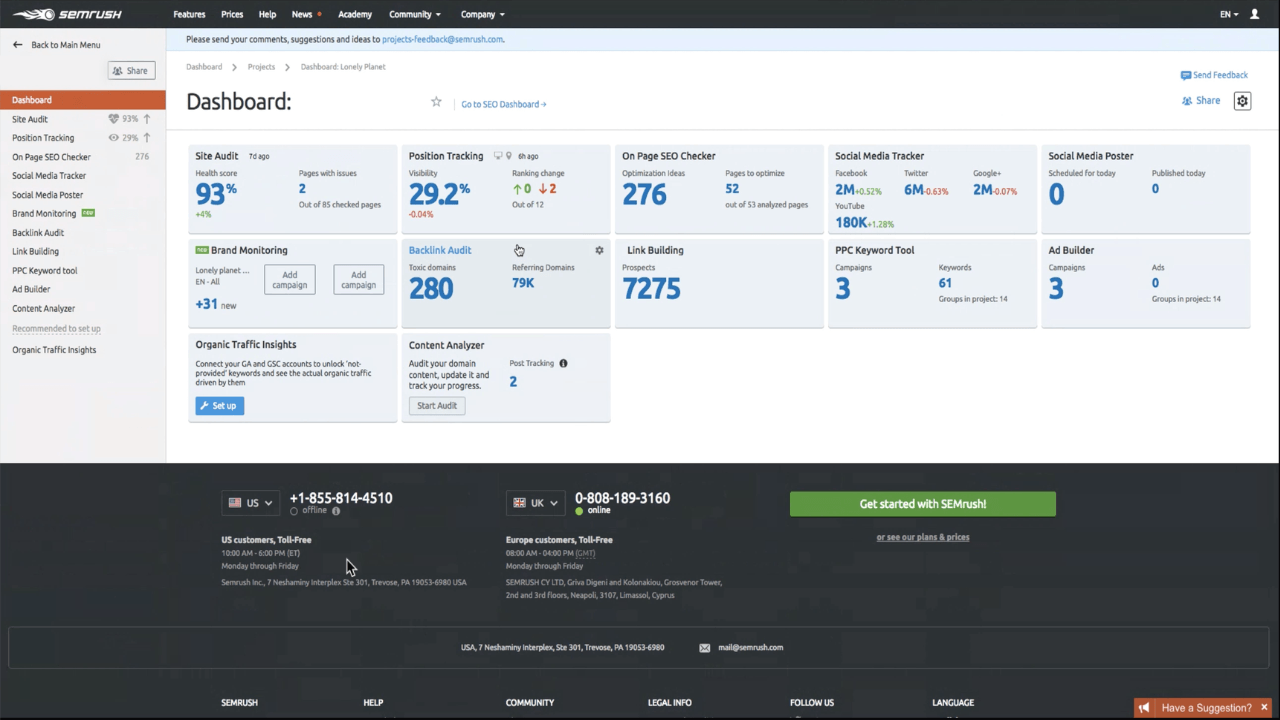
Task: Open the Help menu item
Action: click(x=267, y=15)
